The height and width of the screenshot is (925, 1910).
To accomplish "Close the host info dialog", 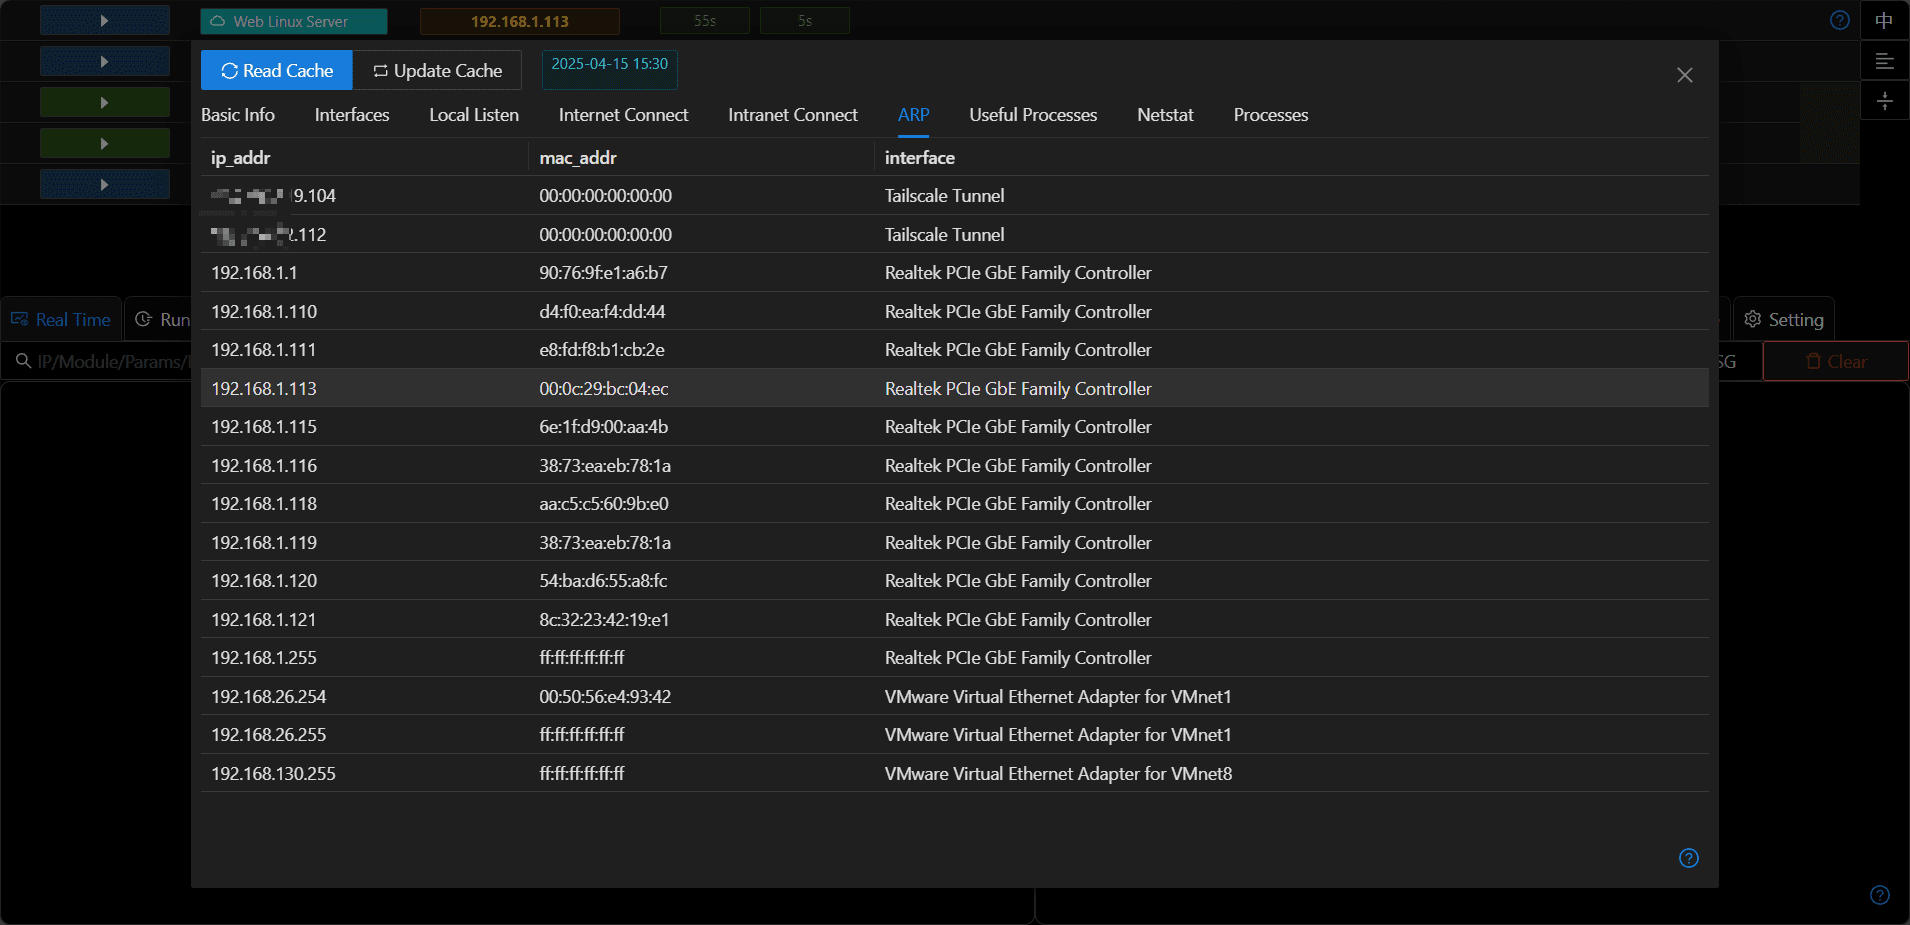I will pyautogui.click(x=1685, y=75).
